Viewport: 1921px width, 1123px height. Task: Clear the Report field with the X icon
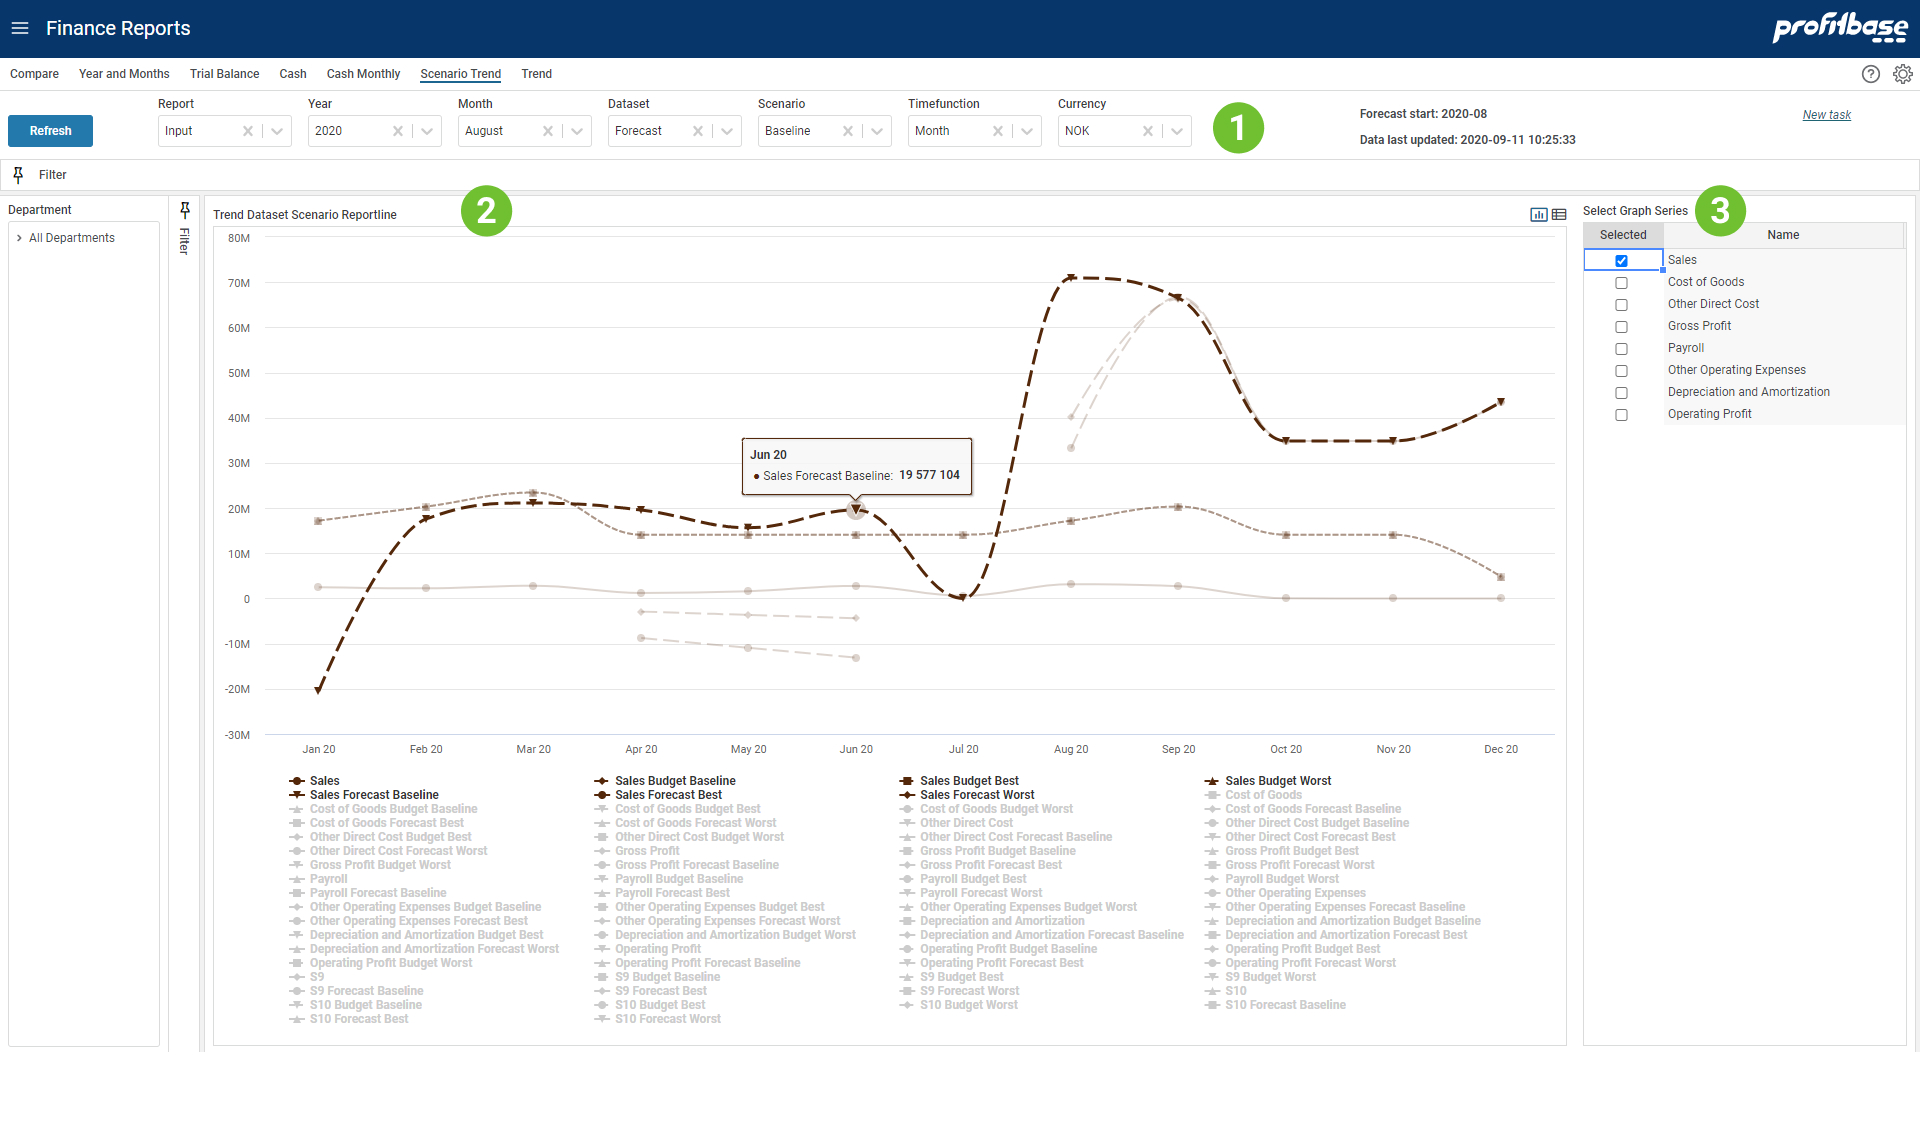pyautogui.click(x=248, y=131)
